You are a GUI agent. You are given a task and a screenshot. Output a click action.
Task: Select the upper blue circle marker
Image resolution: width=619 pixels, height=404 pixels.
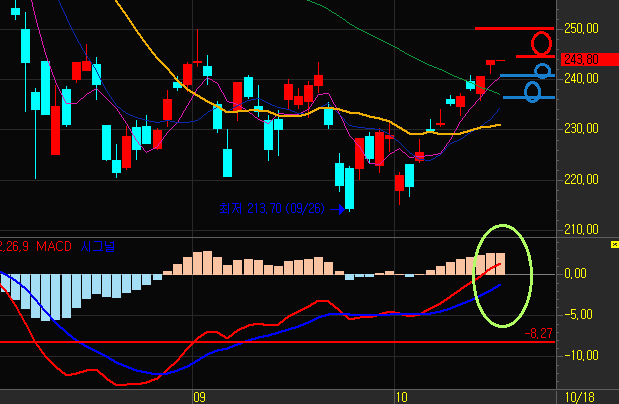542,71
